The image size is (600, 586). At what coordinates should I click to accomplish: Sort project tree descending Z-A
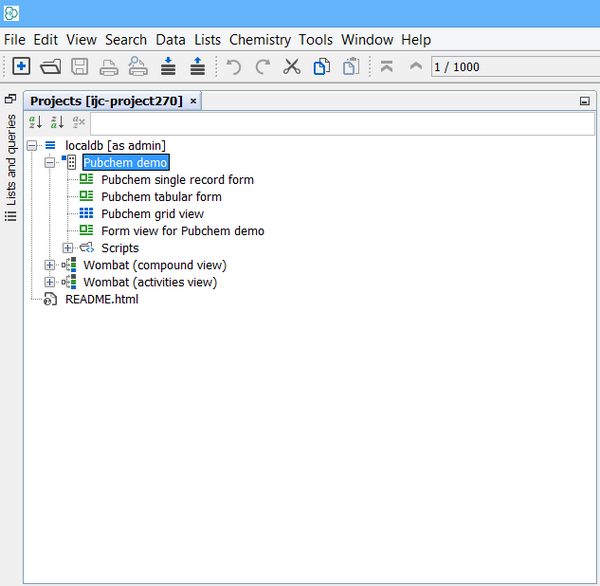point(57,122)
